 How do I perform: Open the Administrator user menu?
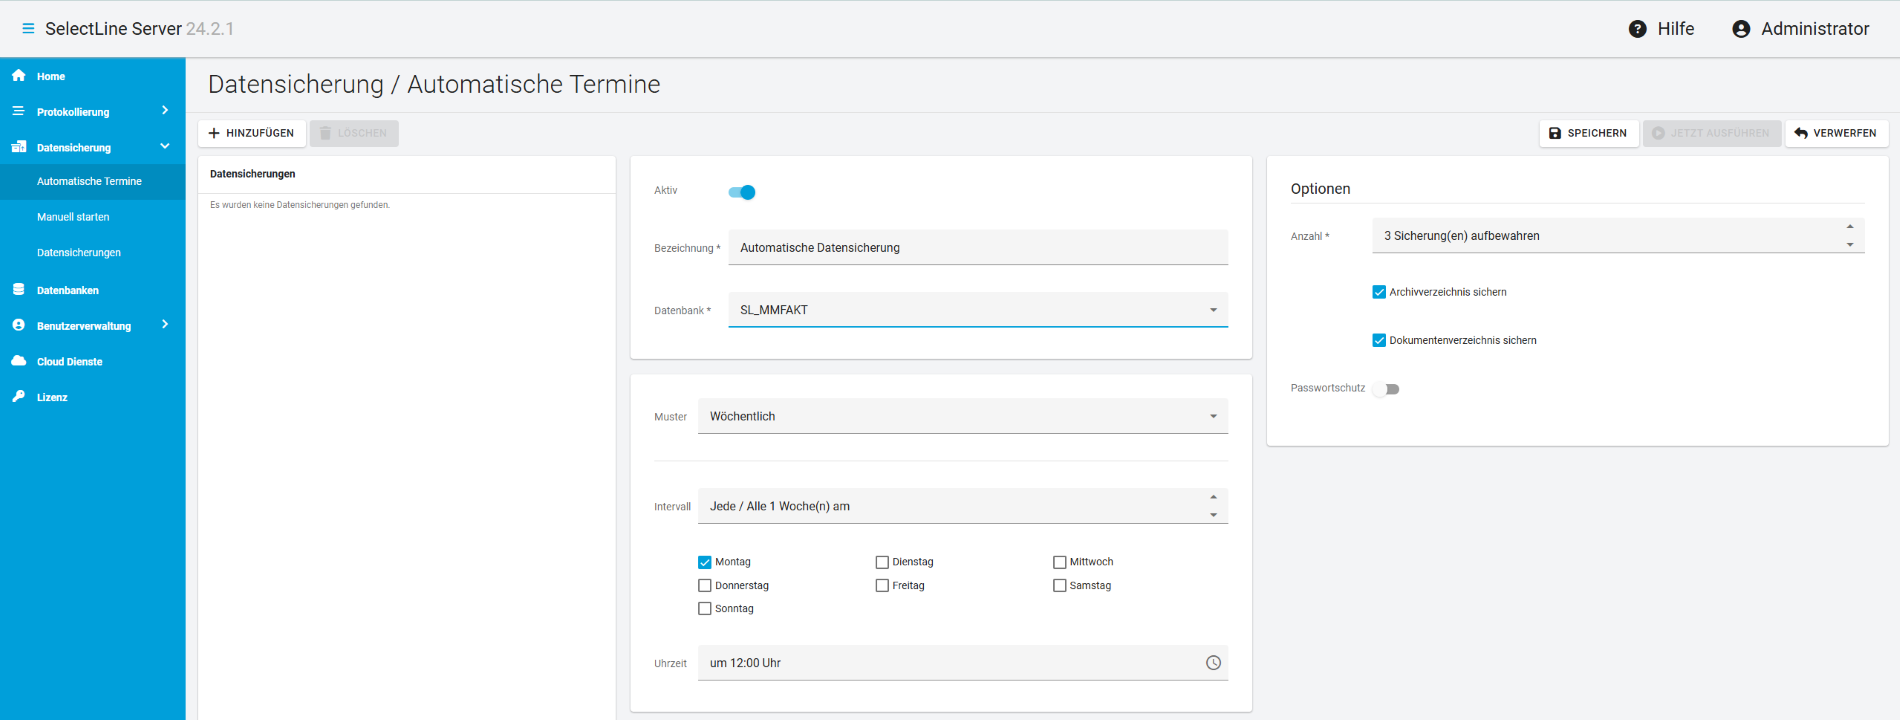pos(1801,29)
